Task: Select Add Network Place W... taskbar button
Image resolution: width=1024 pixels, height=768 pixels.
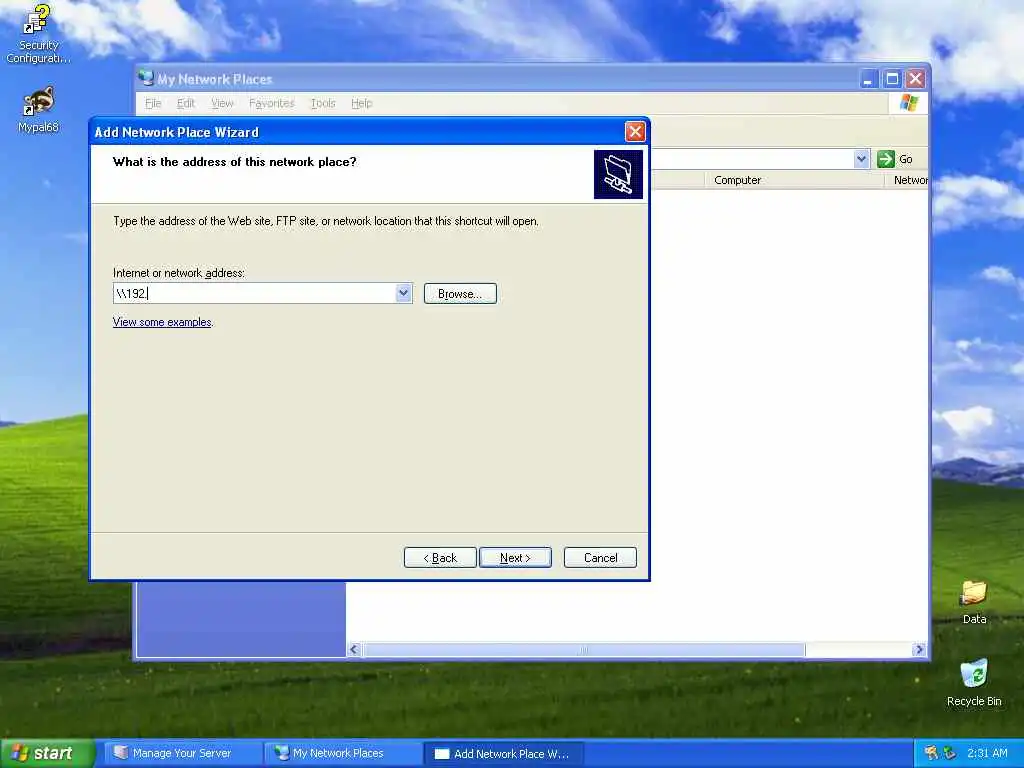Action: pos(503,754)
